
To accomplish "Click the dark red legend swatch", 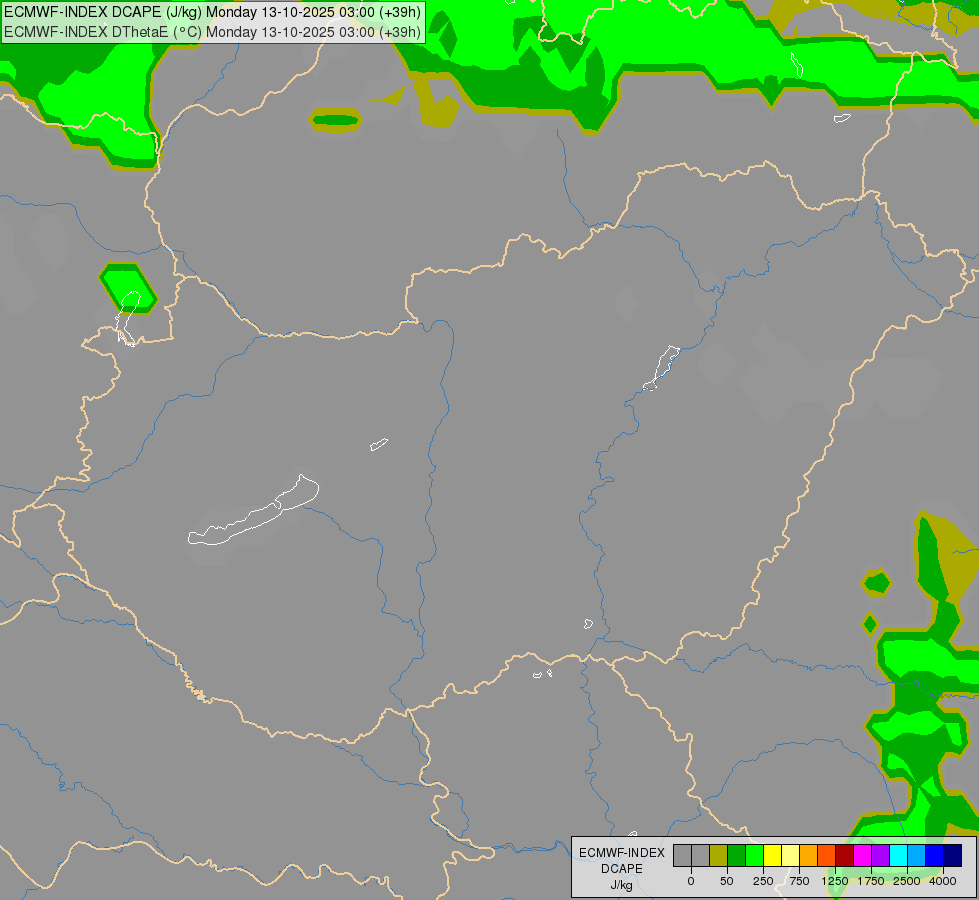I will point(845,855).
